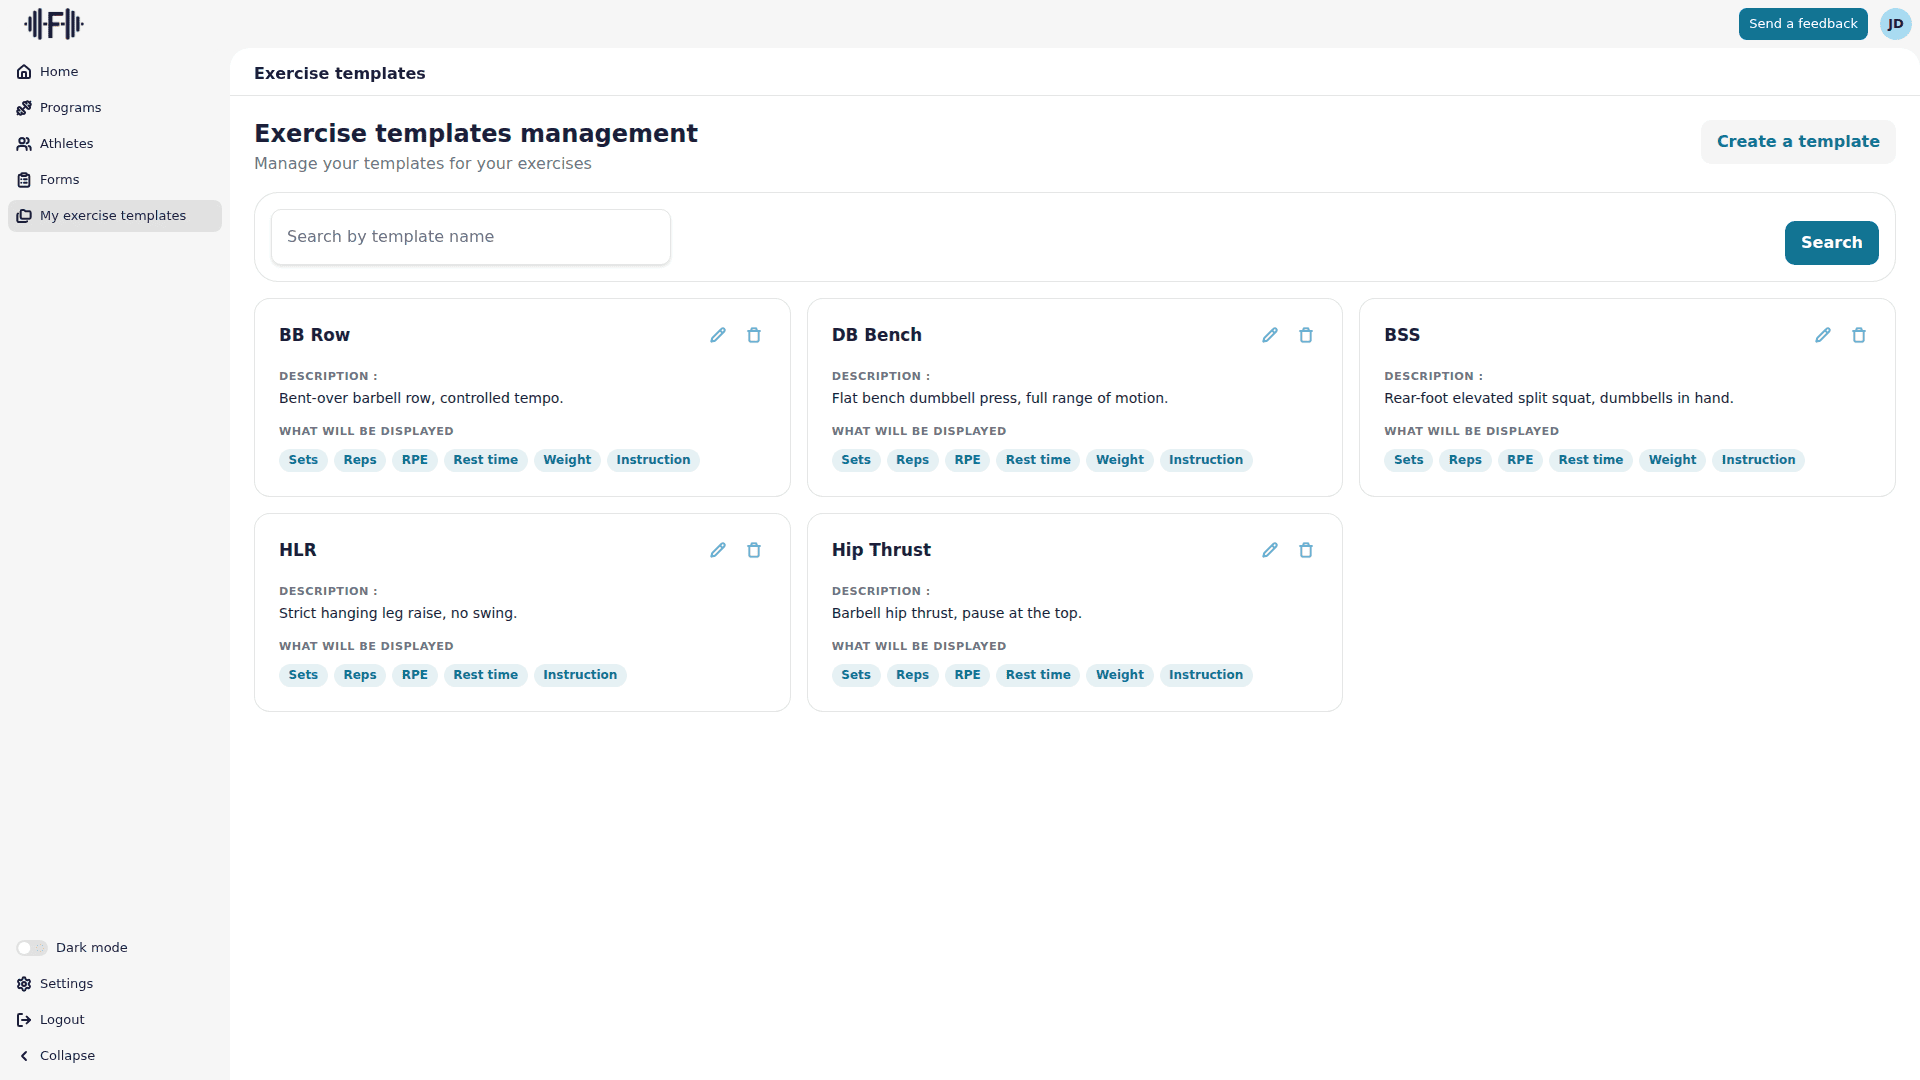Edit the BSS template
Viewport: 1920px width, 1080px height.
coord(1823,335)
